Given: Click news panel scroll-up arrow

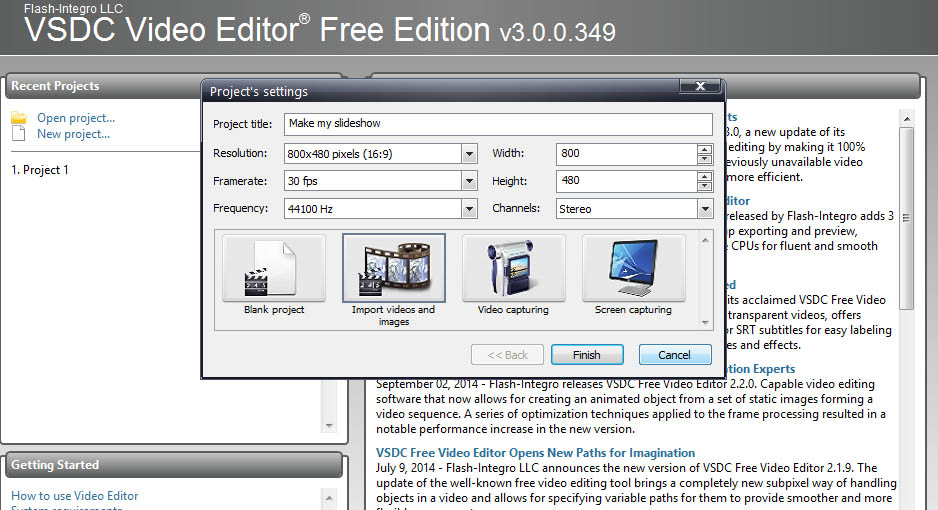Looking at the screenshot, I should 907,118.
